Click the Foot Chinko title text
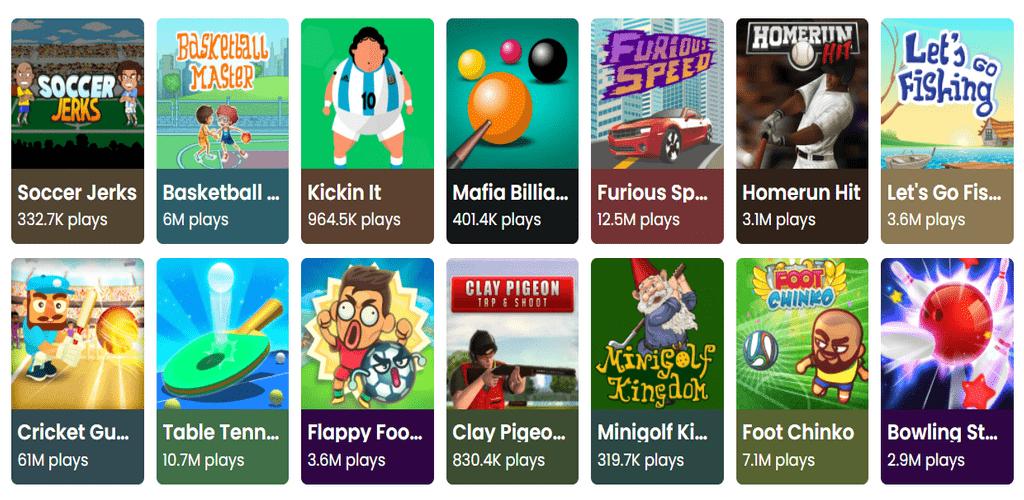This screenshot has height=500, width=1024. click(798, 432)
